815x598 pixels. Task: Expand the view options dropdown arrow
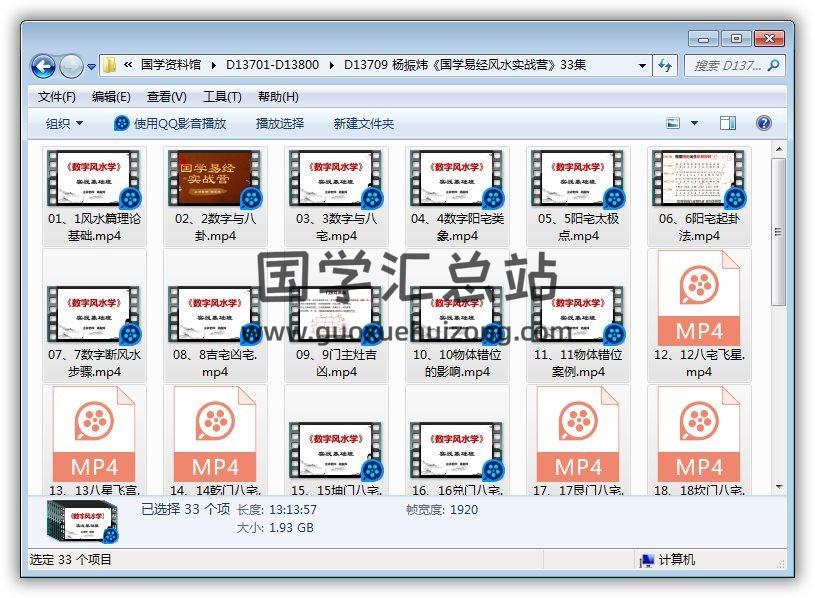click(x=694, y=123)
